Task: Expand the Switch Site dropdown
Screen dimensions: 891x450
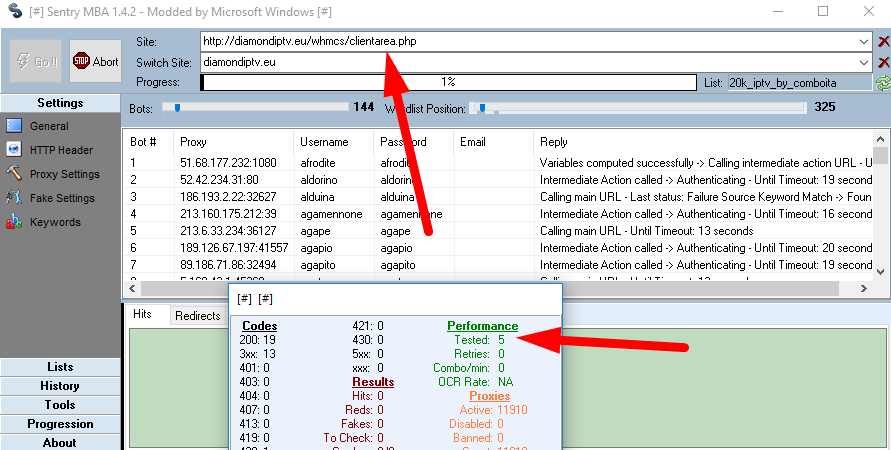Action: tap(864, 62)
